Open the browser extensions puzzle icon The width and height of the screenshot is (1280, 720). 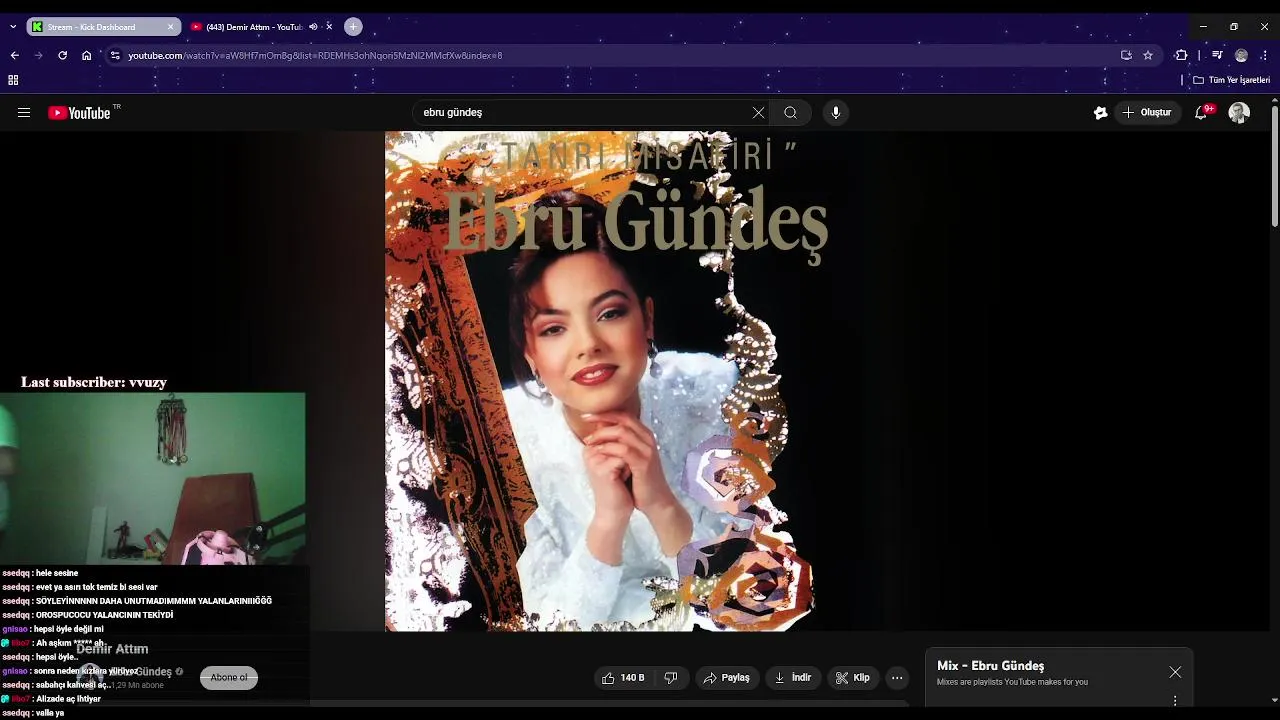[x=1182, y=56]
